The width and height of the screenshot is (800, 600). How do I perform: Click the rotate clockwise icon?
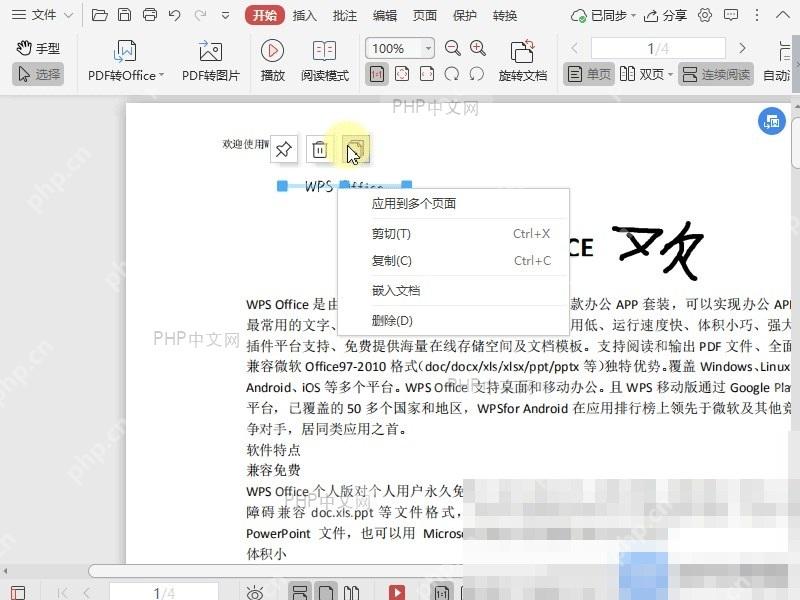pyautogui.click(x=452, y=74)
